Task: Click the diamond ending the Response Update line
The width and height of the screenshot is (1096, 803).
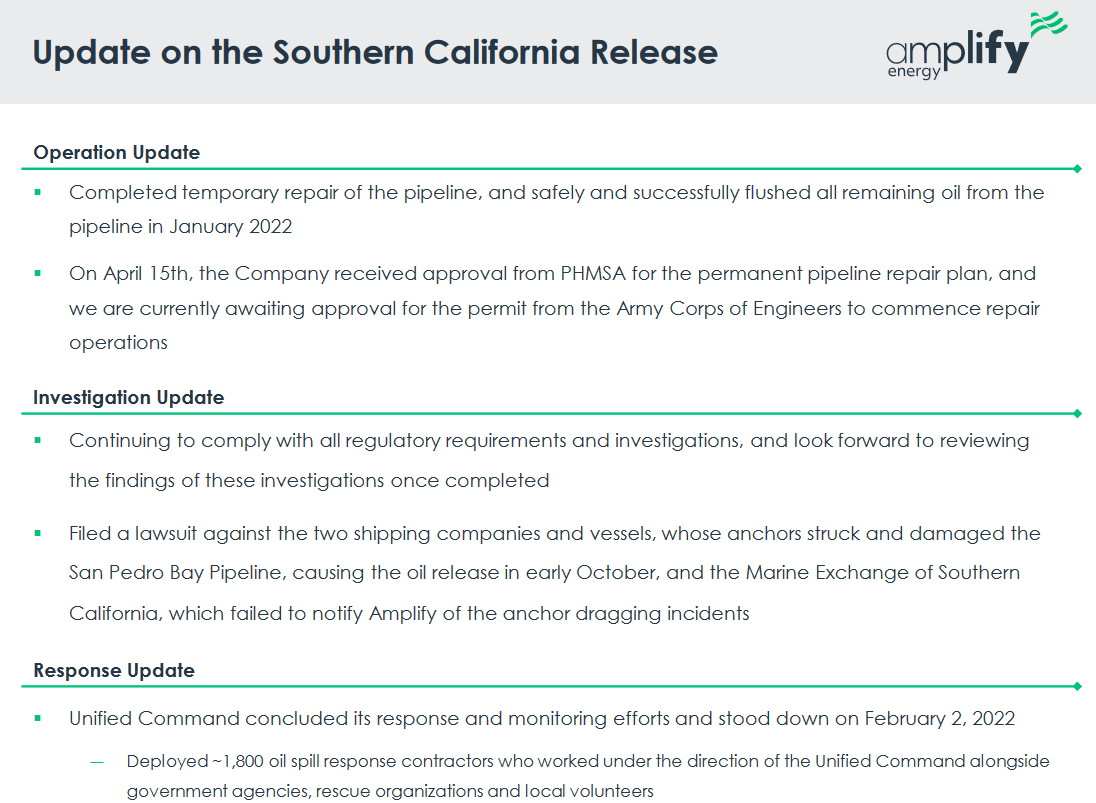Action: tap(1077, 686)
